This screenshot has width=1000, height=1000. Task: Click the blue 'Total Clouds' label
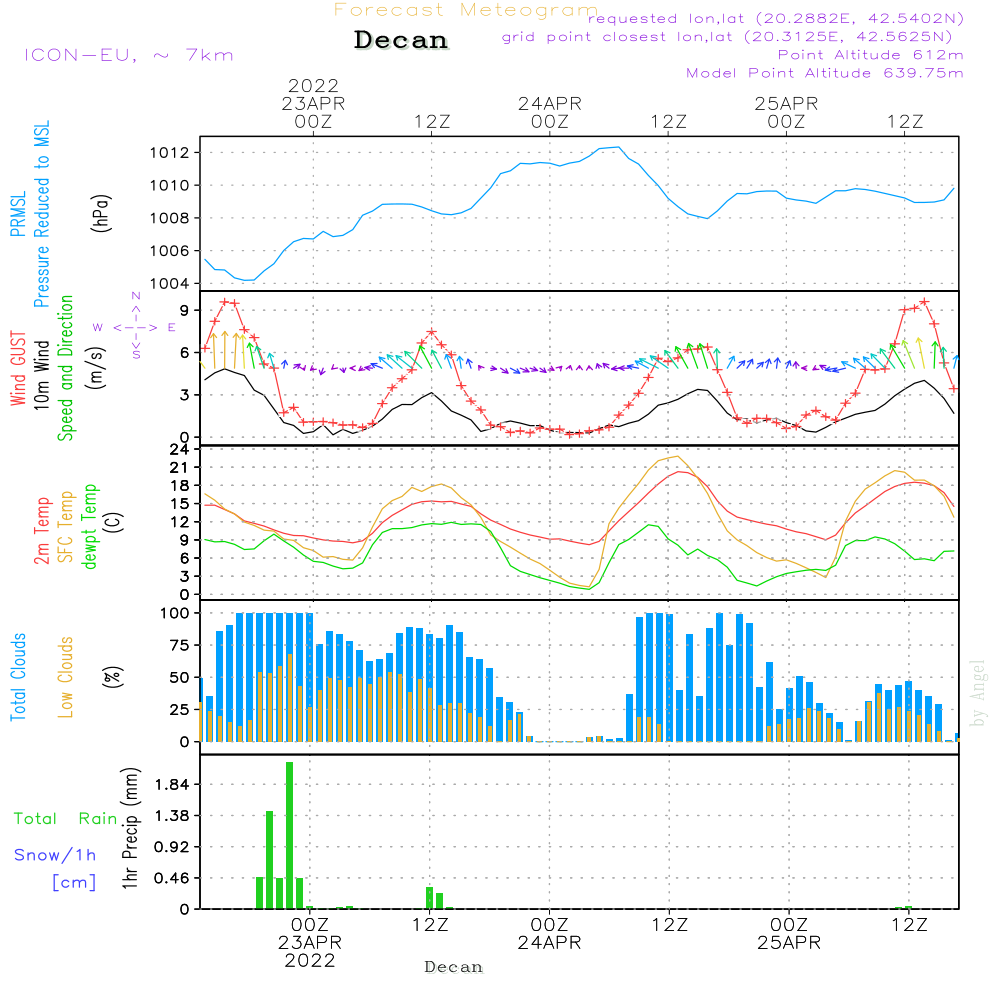pyautogui.click(x=18, y=677)
